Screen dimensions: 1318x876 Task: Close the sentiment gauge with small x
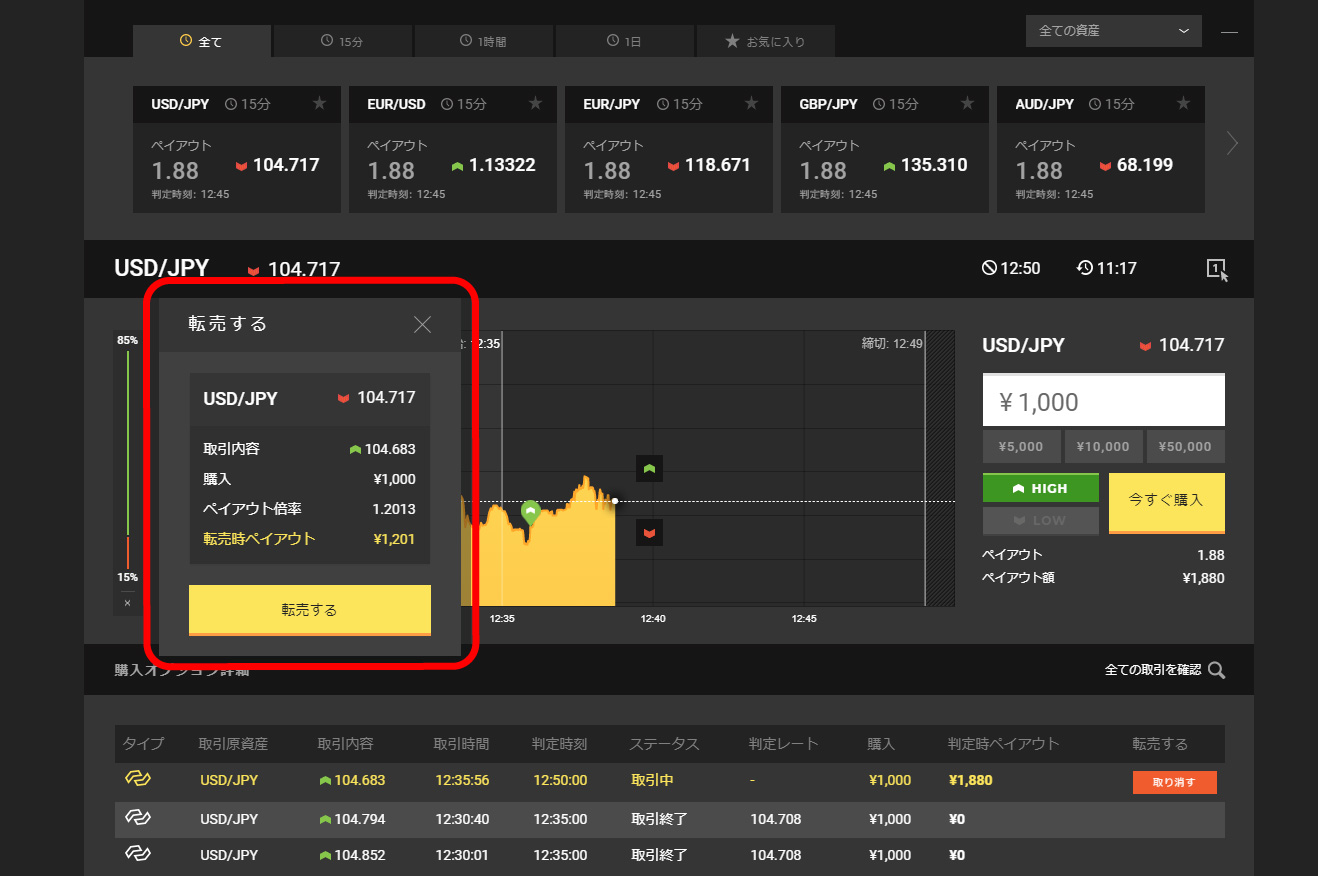click(x=127, y=603)
